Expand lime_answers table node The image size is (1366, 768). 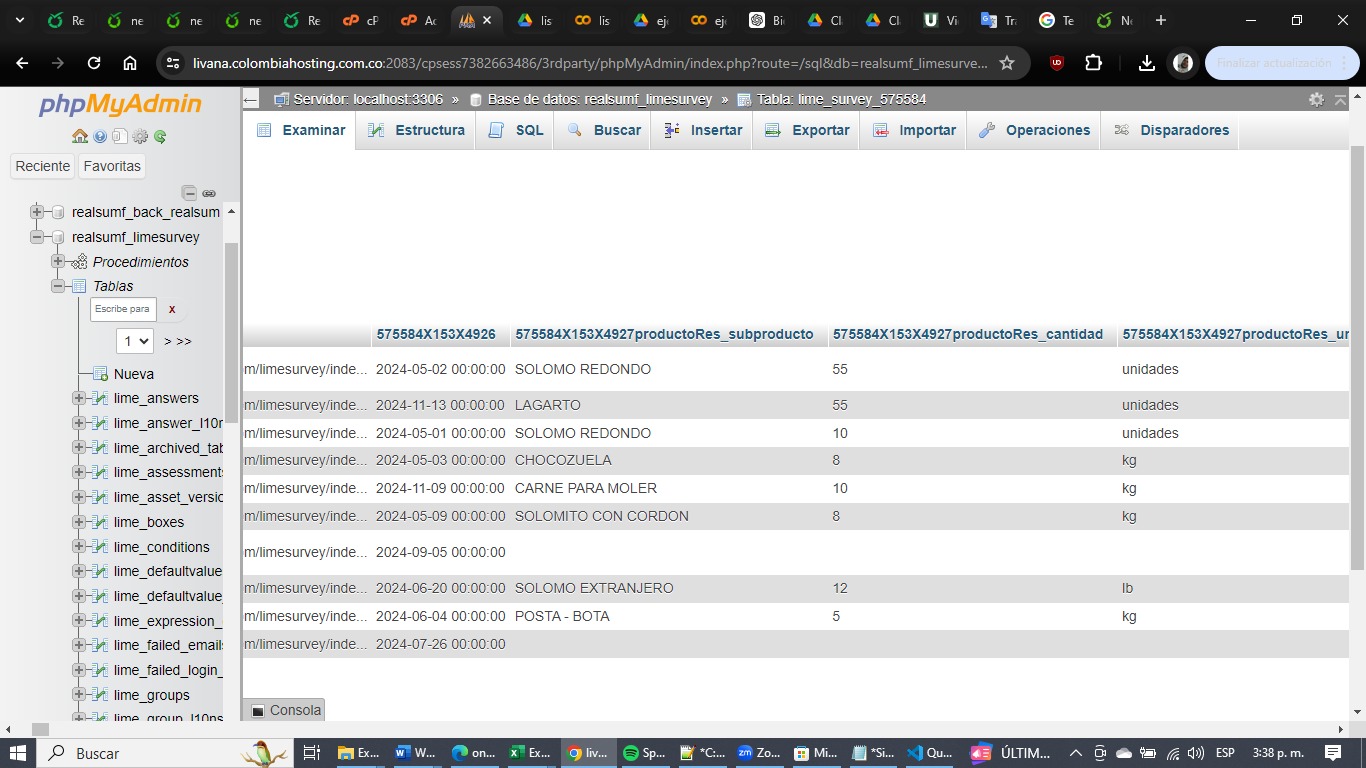pyautogui.click(x=79, y=398)
